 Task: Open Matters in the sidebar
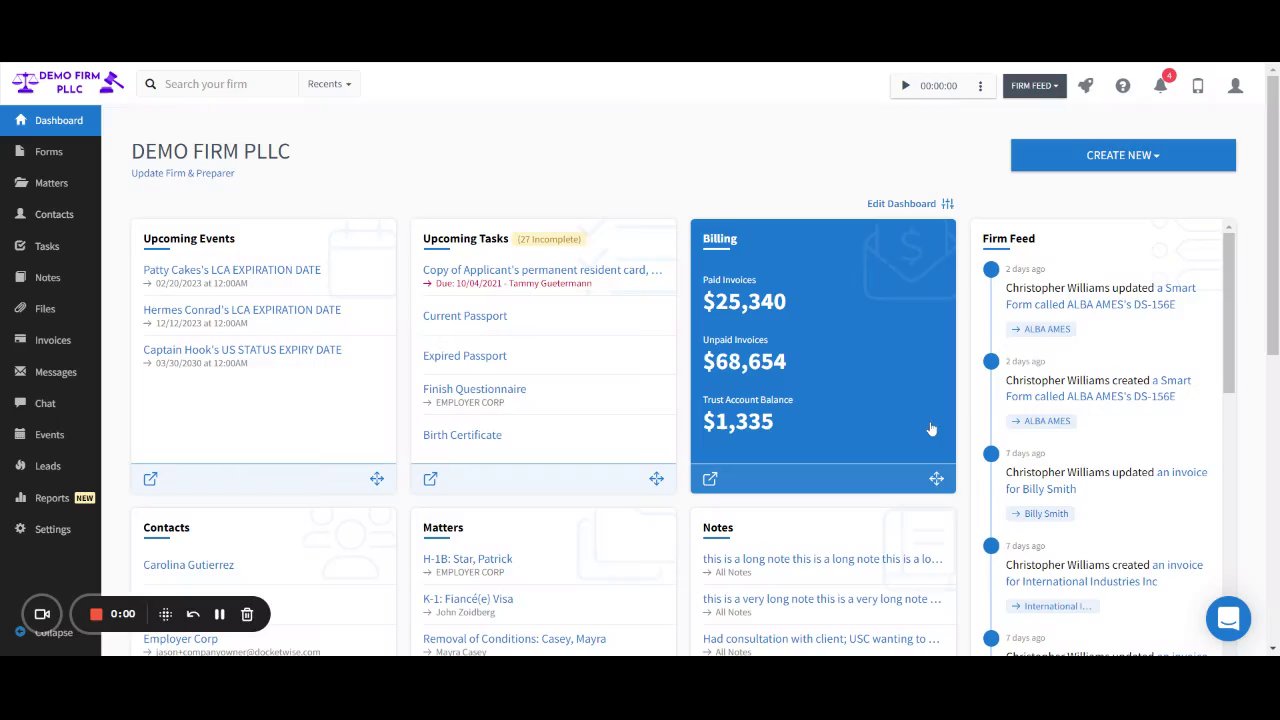pyautogui.click(x=50, y=183)
